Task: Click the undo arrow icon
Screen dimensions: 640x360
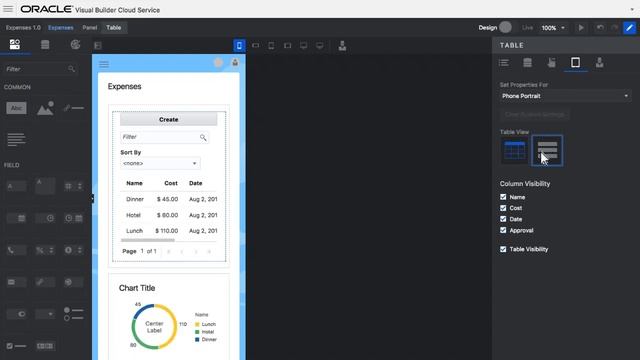Action: pyautogui.click(x=600, y=28)
